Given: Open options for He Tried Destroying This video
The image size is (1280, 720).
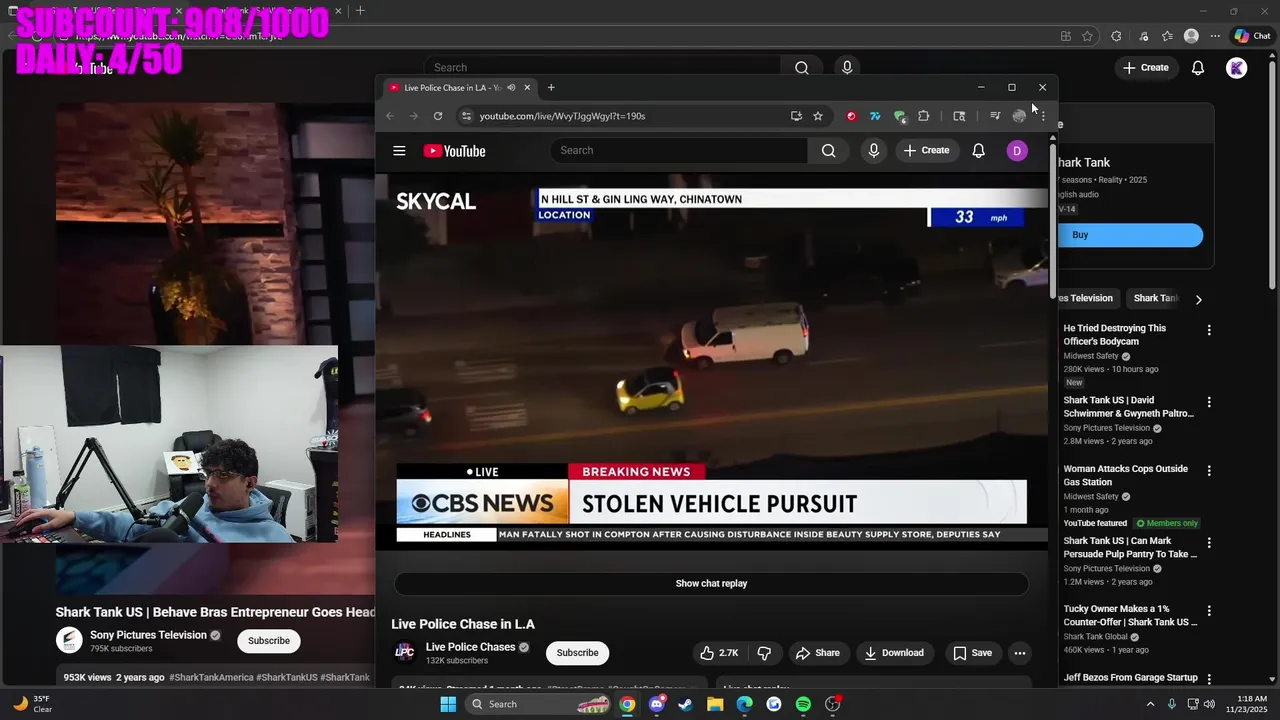Looking at the screenshot, I should click(x=1209, y=330).
